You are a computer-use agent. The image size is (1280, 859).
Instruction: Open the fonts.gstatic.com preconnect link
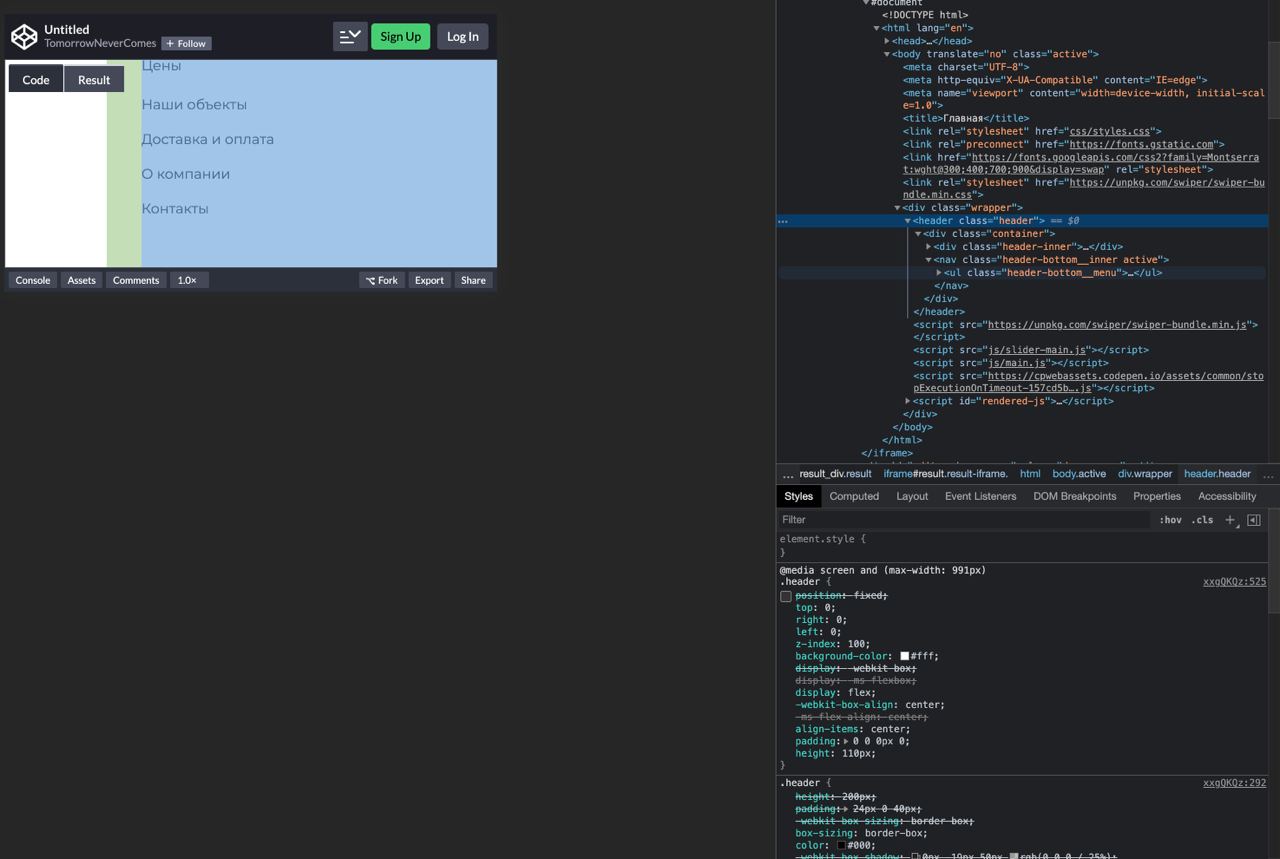pos(1141,144)
